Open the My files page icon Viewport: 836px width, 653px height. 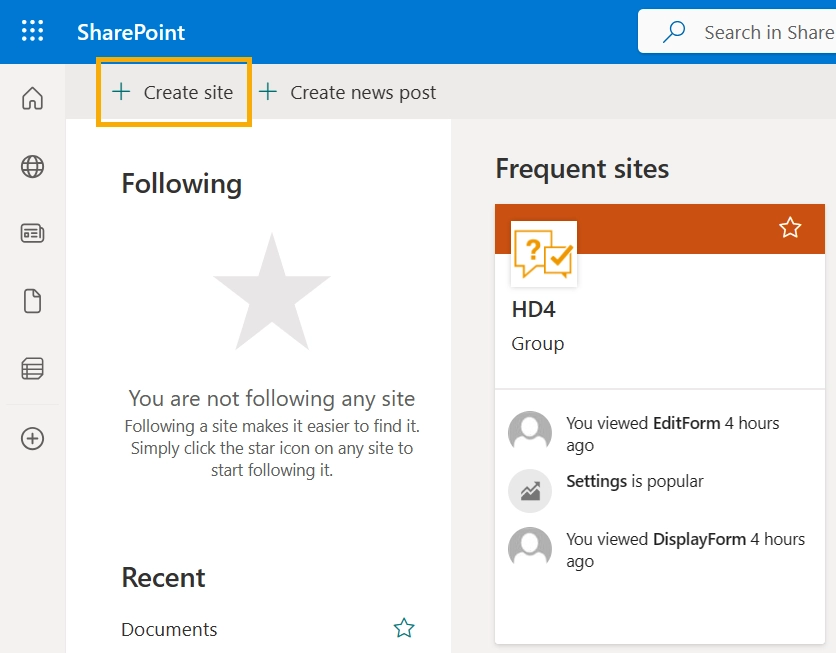[33, 301]
